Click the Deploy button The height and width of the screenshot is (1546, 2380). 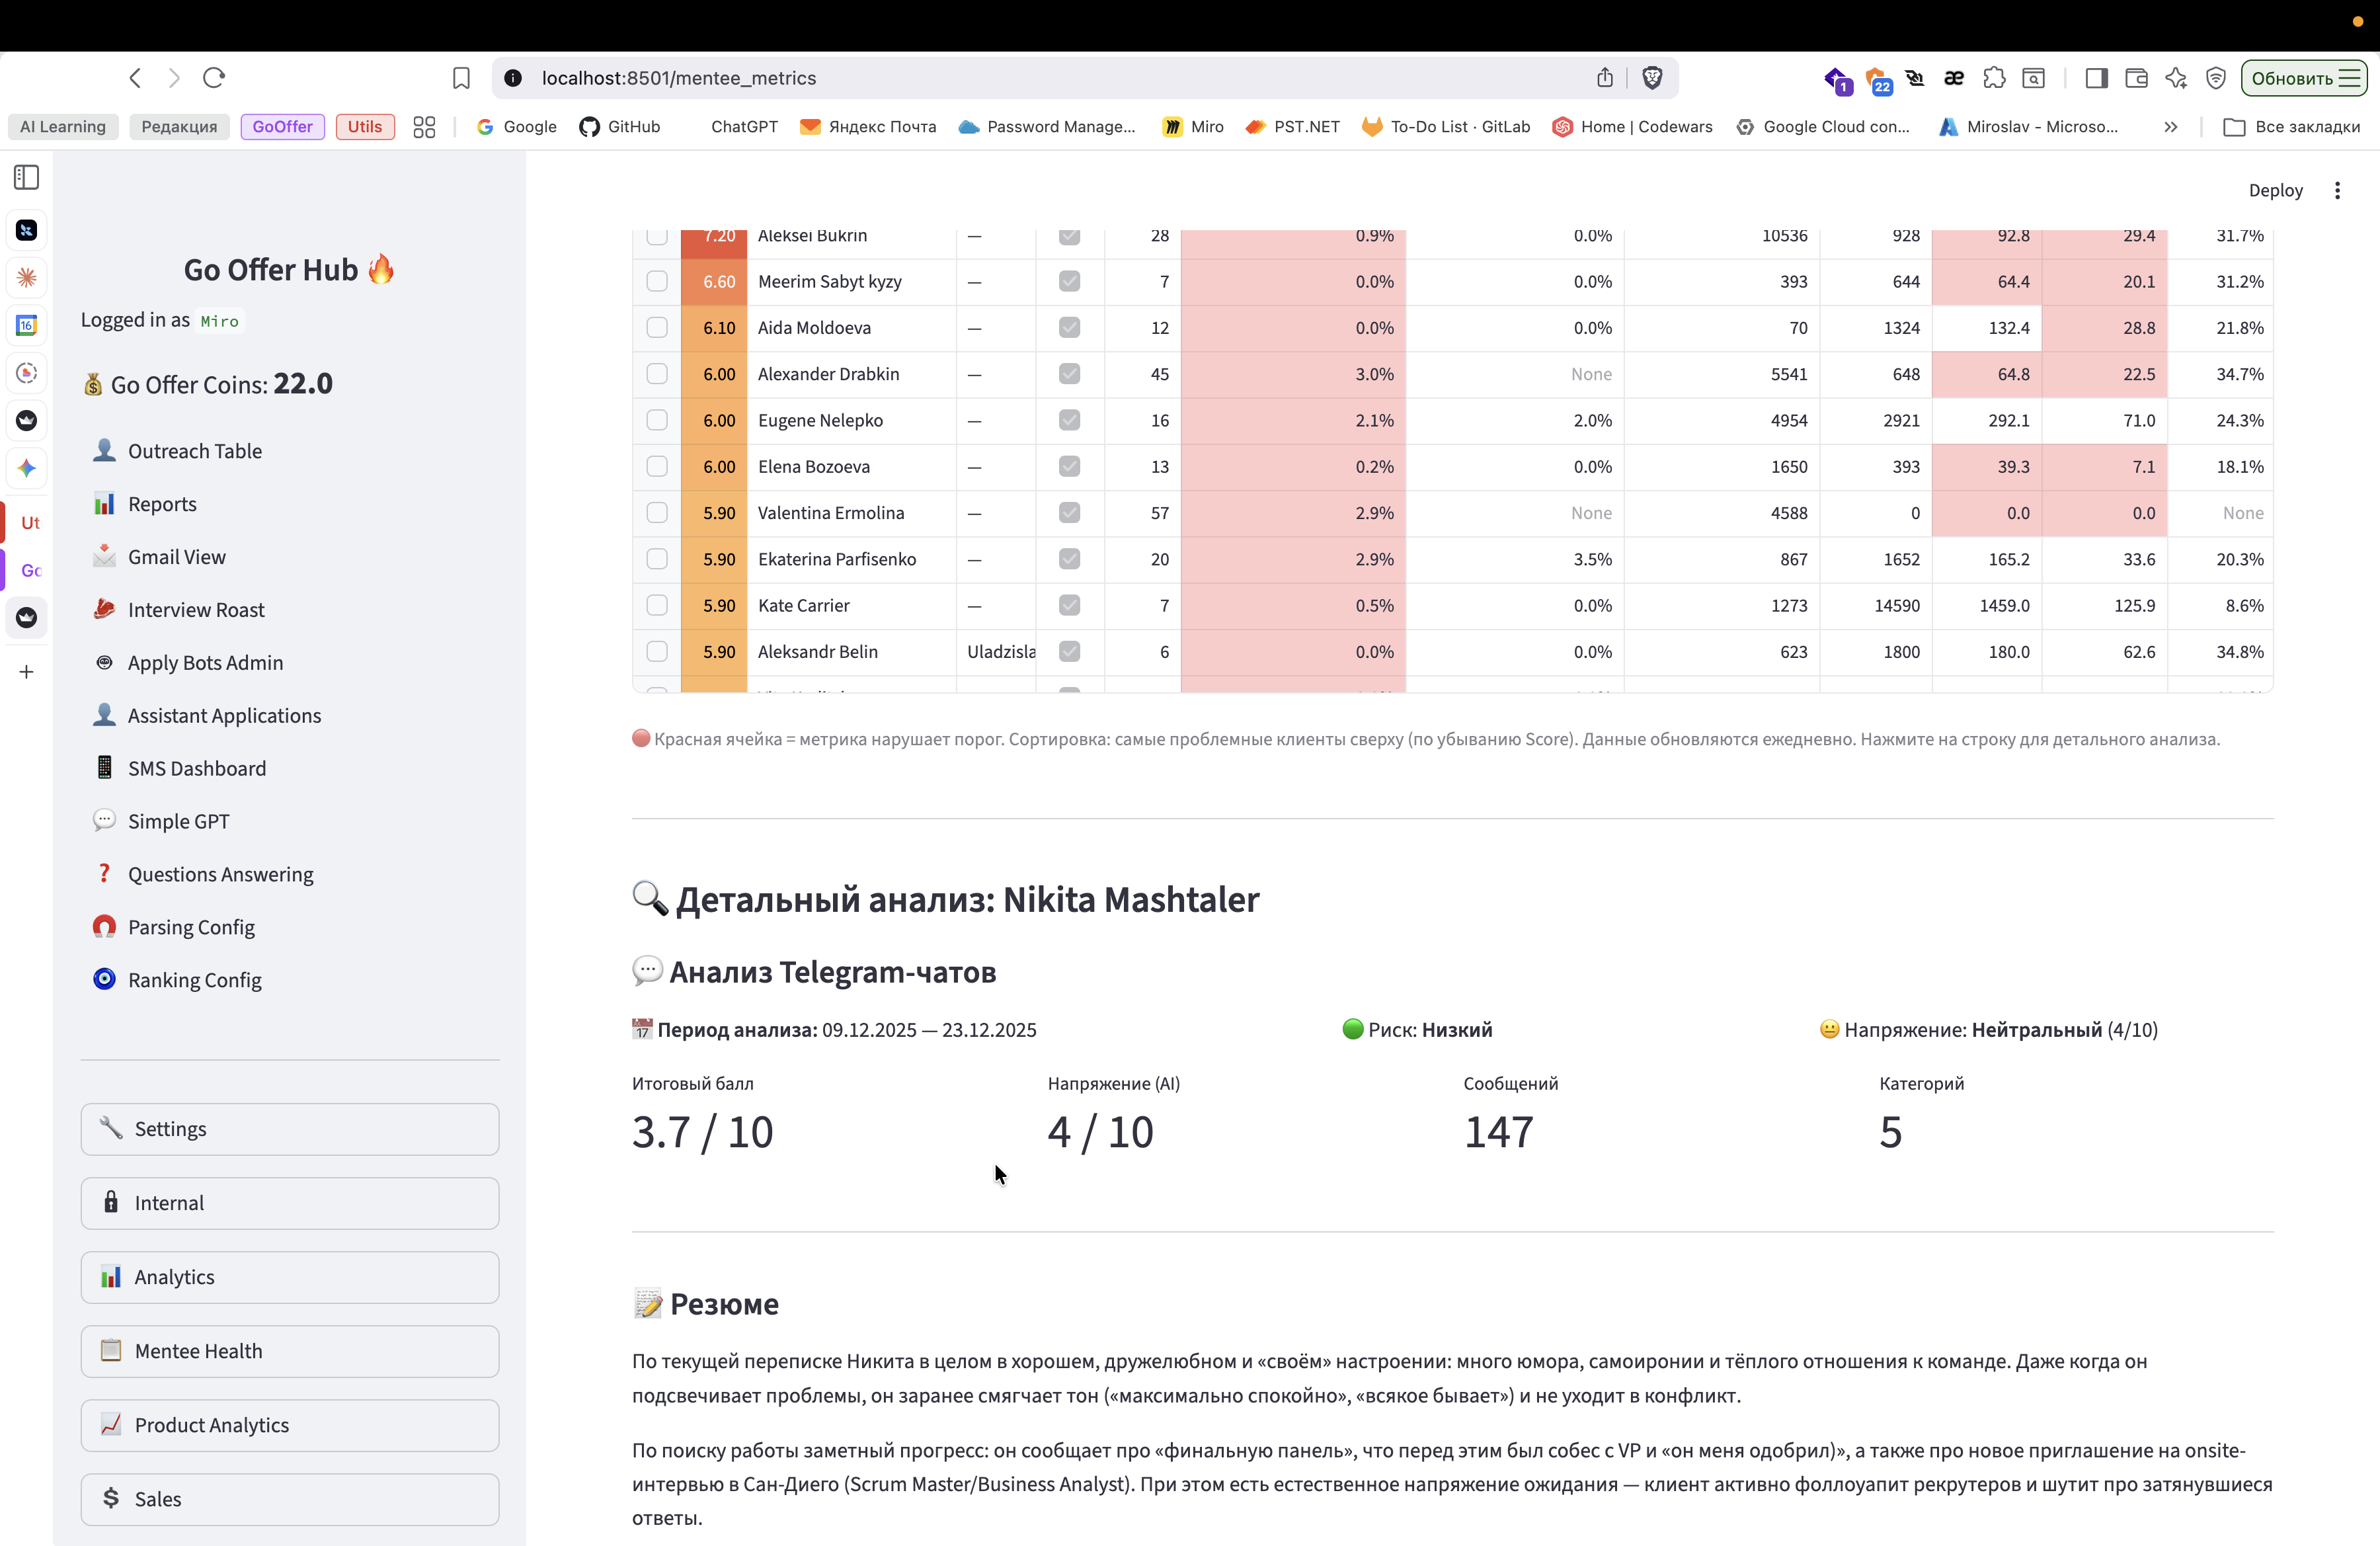point(2275,190)
